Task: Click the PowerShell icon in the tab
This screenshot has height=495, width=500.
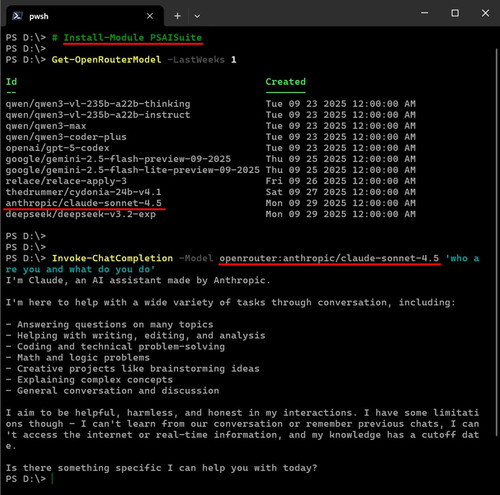Action: click(x=17, y=16)
